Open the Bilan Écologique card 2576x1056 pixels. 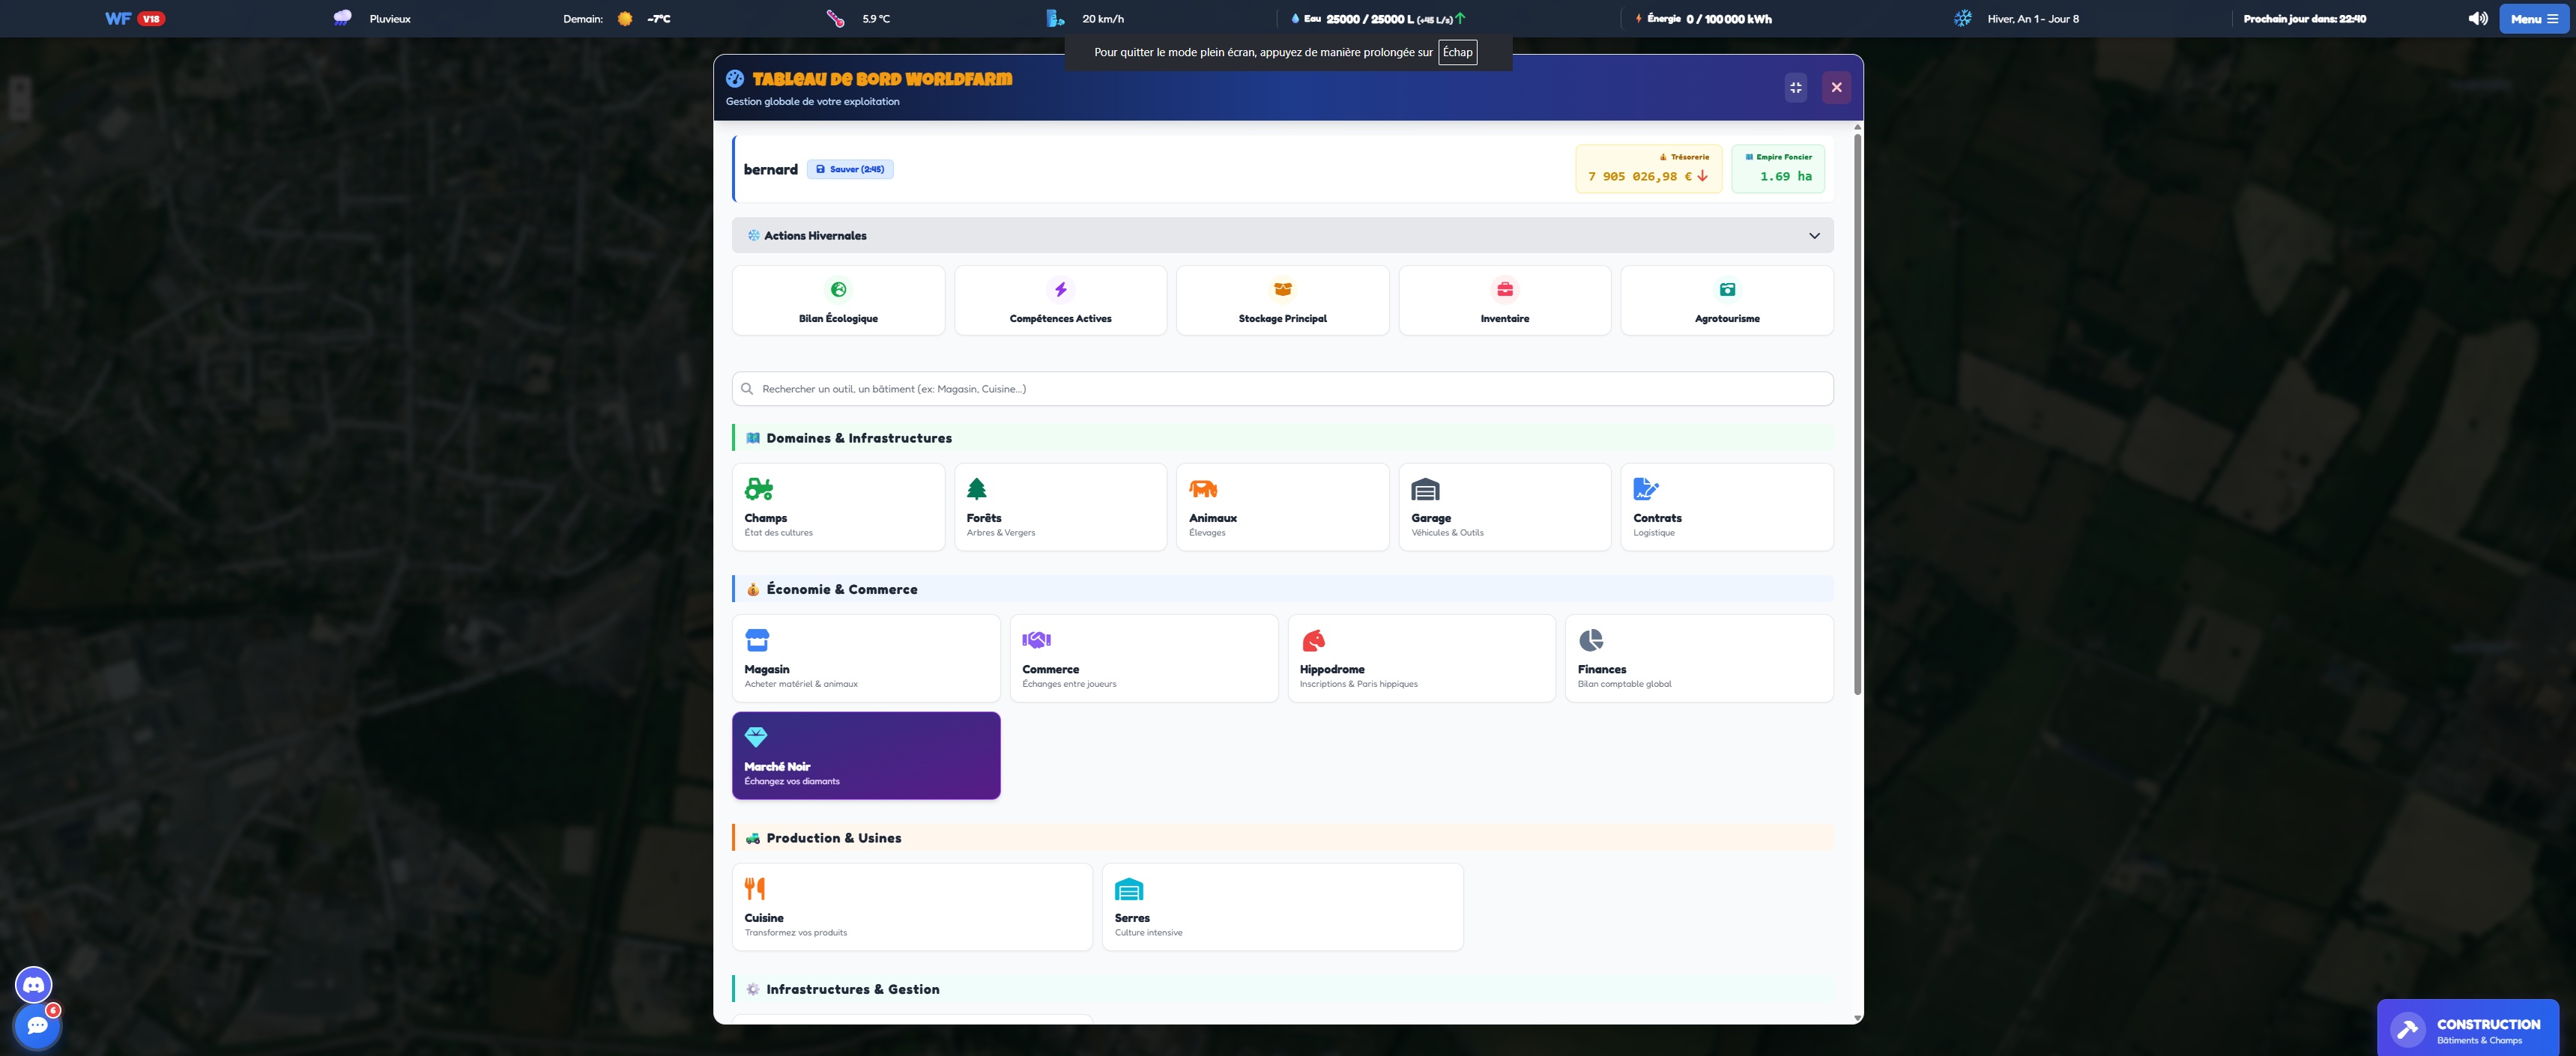pyautogui.click(x=838, y=300)
